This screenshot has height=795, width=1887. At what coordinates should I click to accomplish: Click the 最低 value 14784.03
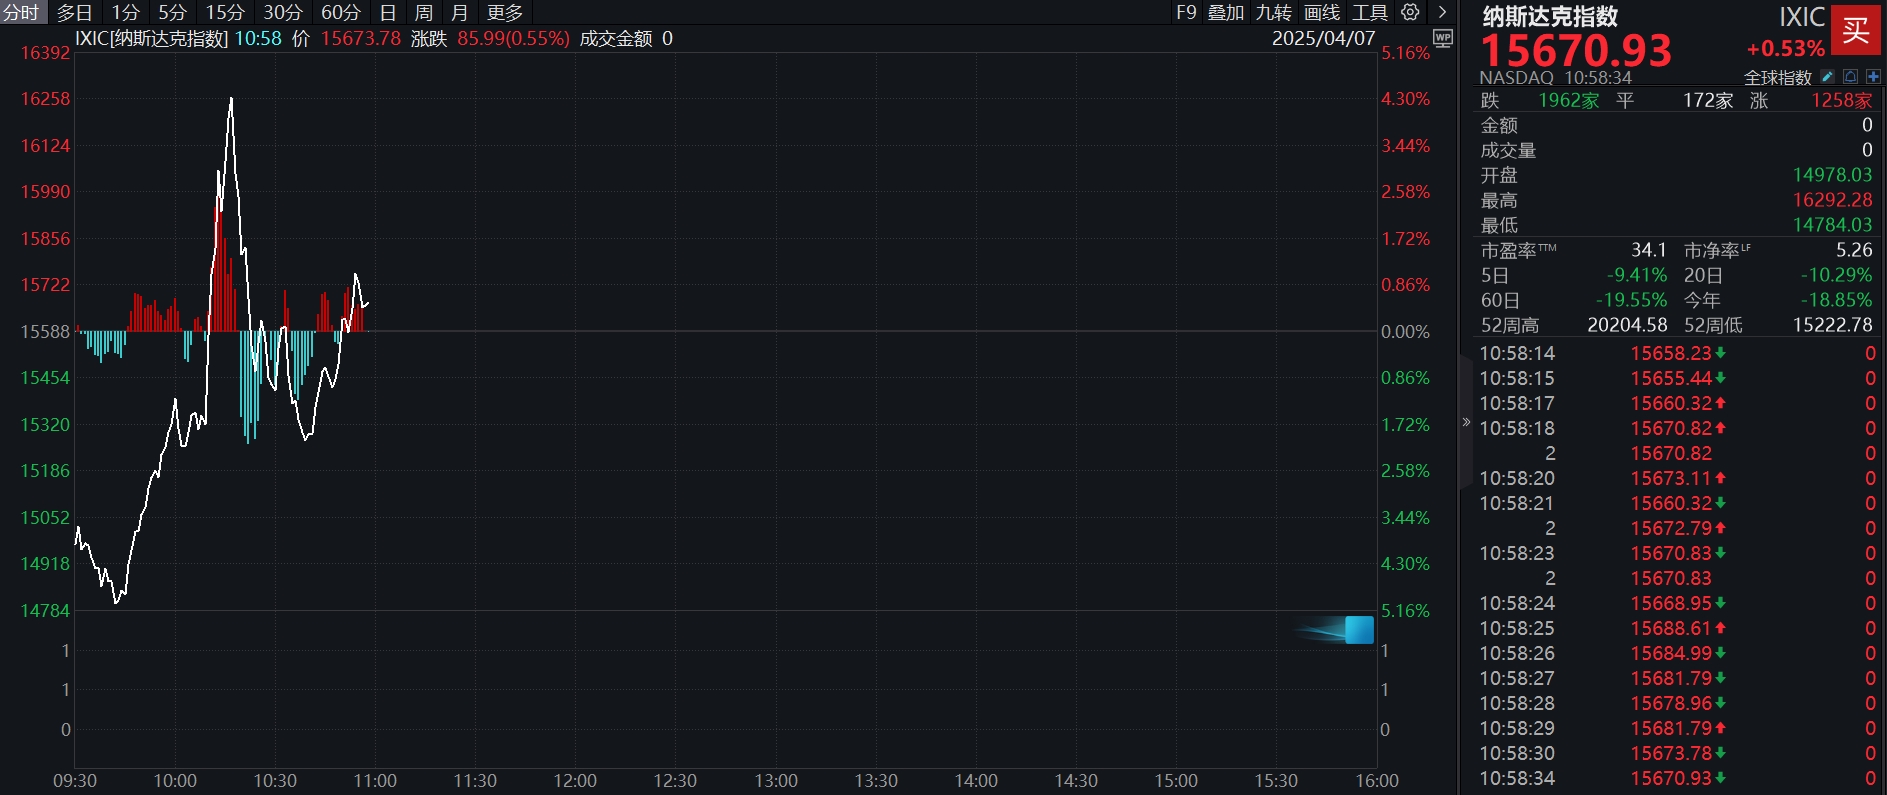1832,225
